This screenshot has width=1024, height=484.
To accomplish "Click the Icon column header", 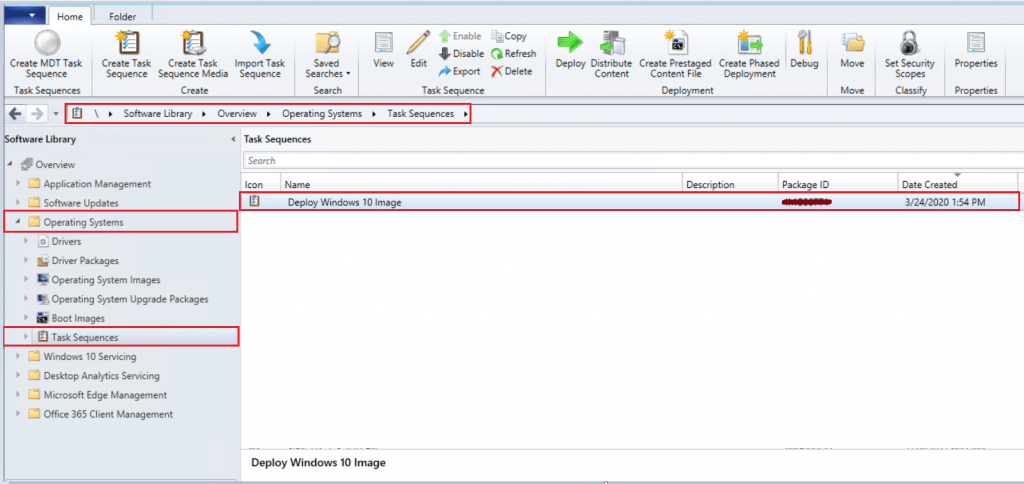I will 261,185.
